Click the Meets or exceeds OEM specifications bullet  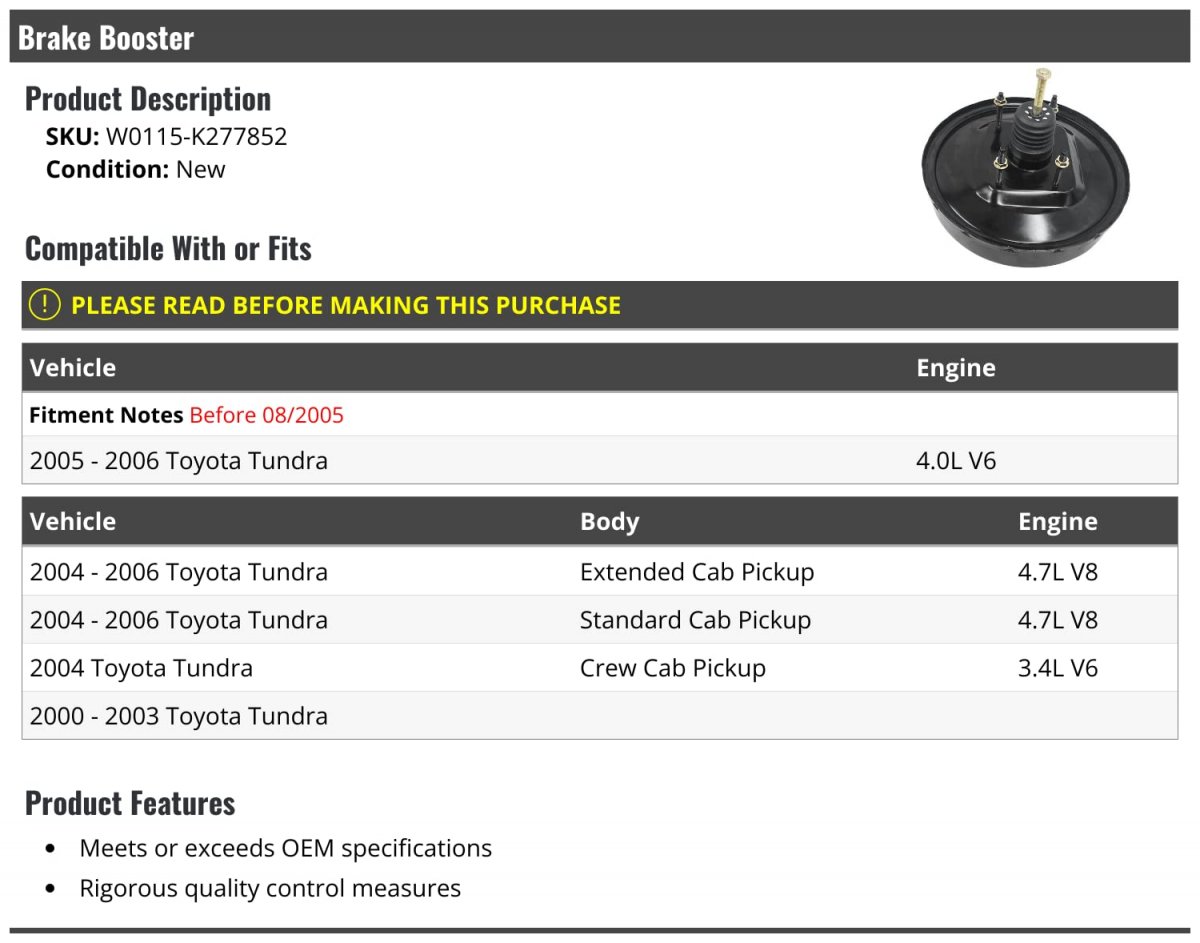286,848
